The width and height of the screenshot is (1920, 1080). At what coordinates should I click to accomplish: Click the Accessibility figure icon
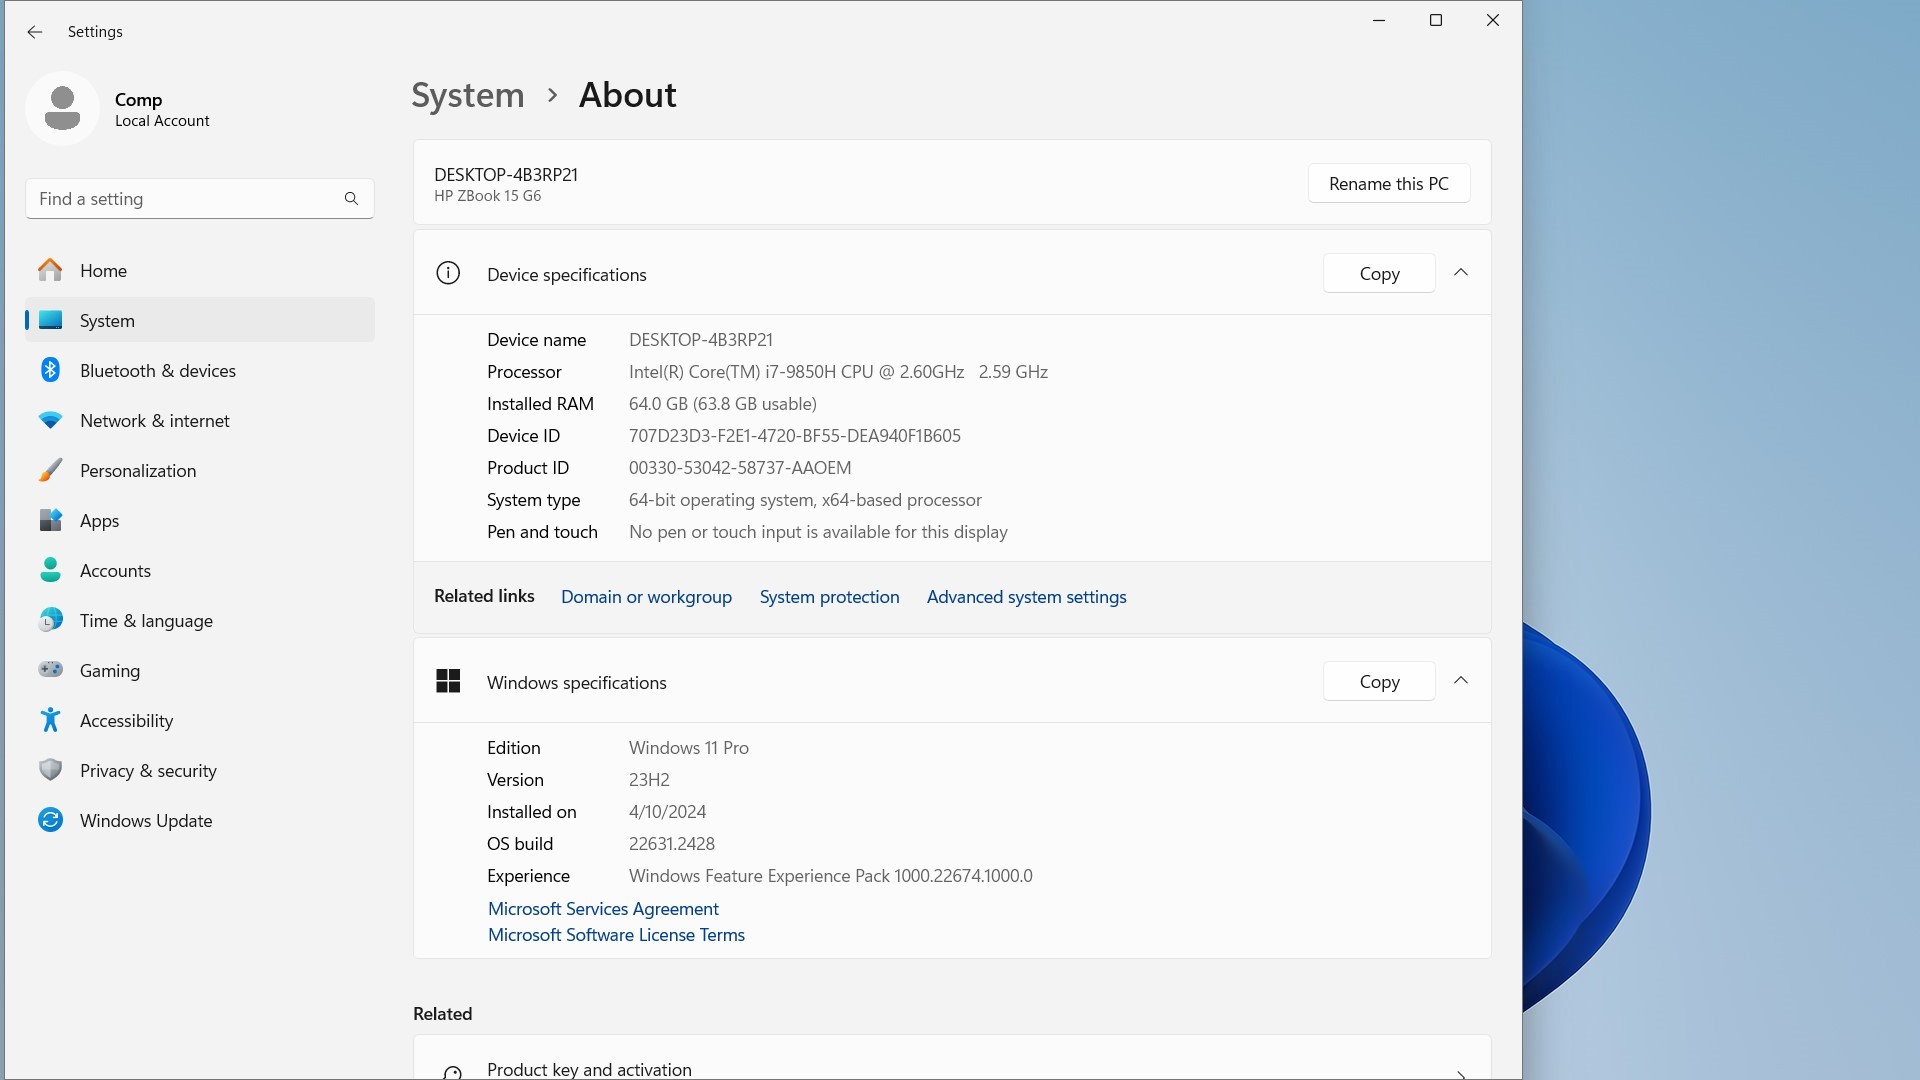click(x=50, y=720)
